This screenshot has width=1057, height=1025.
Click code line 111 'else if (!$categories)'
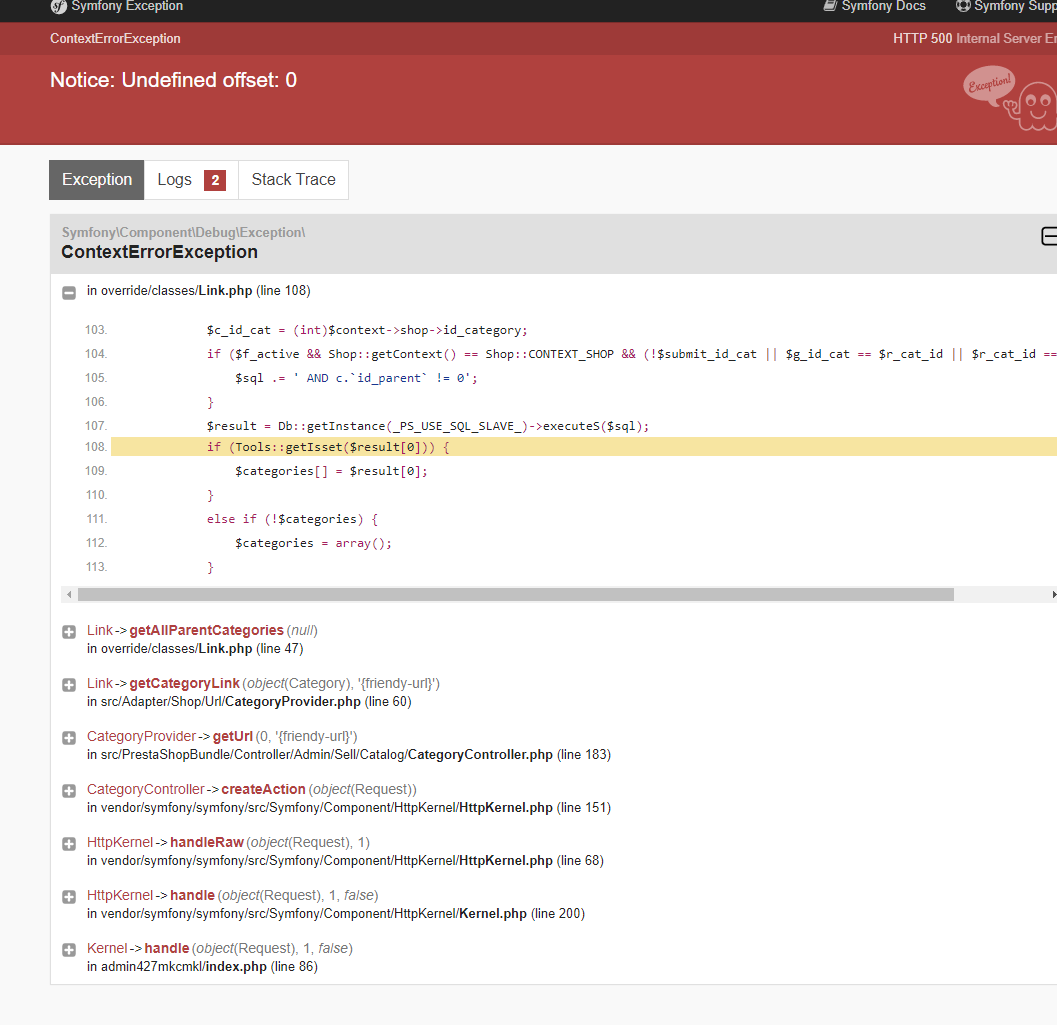point(292,519)
